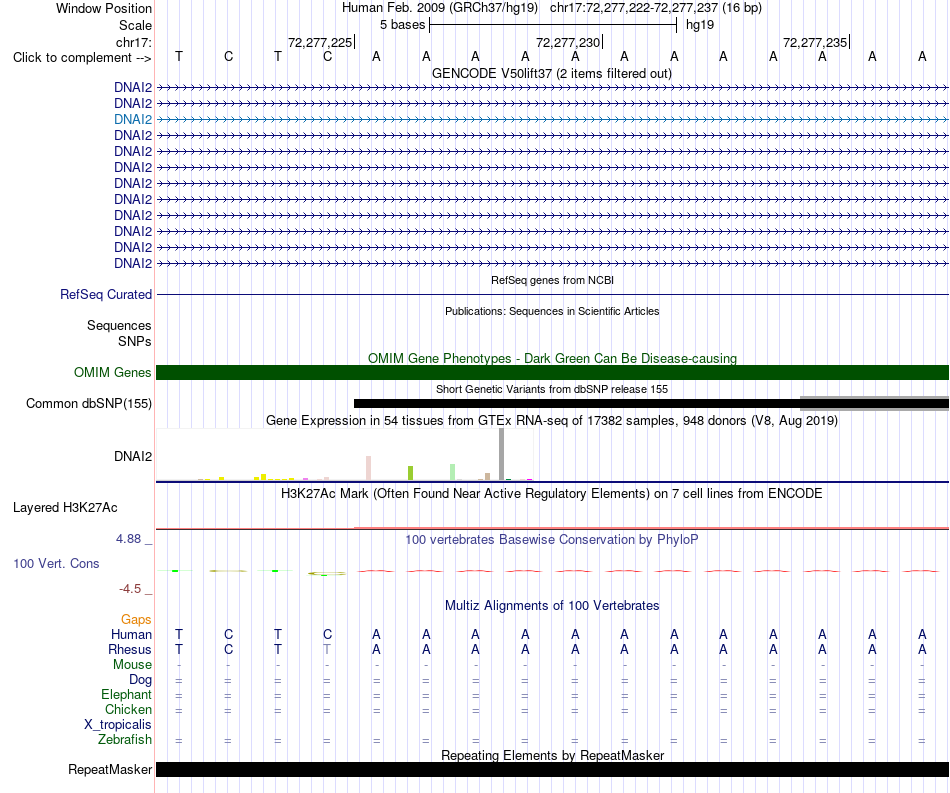The image size is (950, 793).
Task: Select the 100 Vert. Cons label
Action: pyautogui.click(x=56, y=563)
